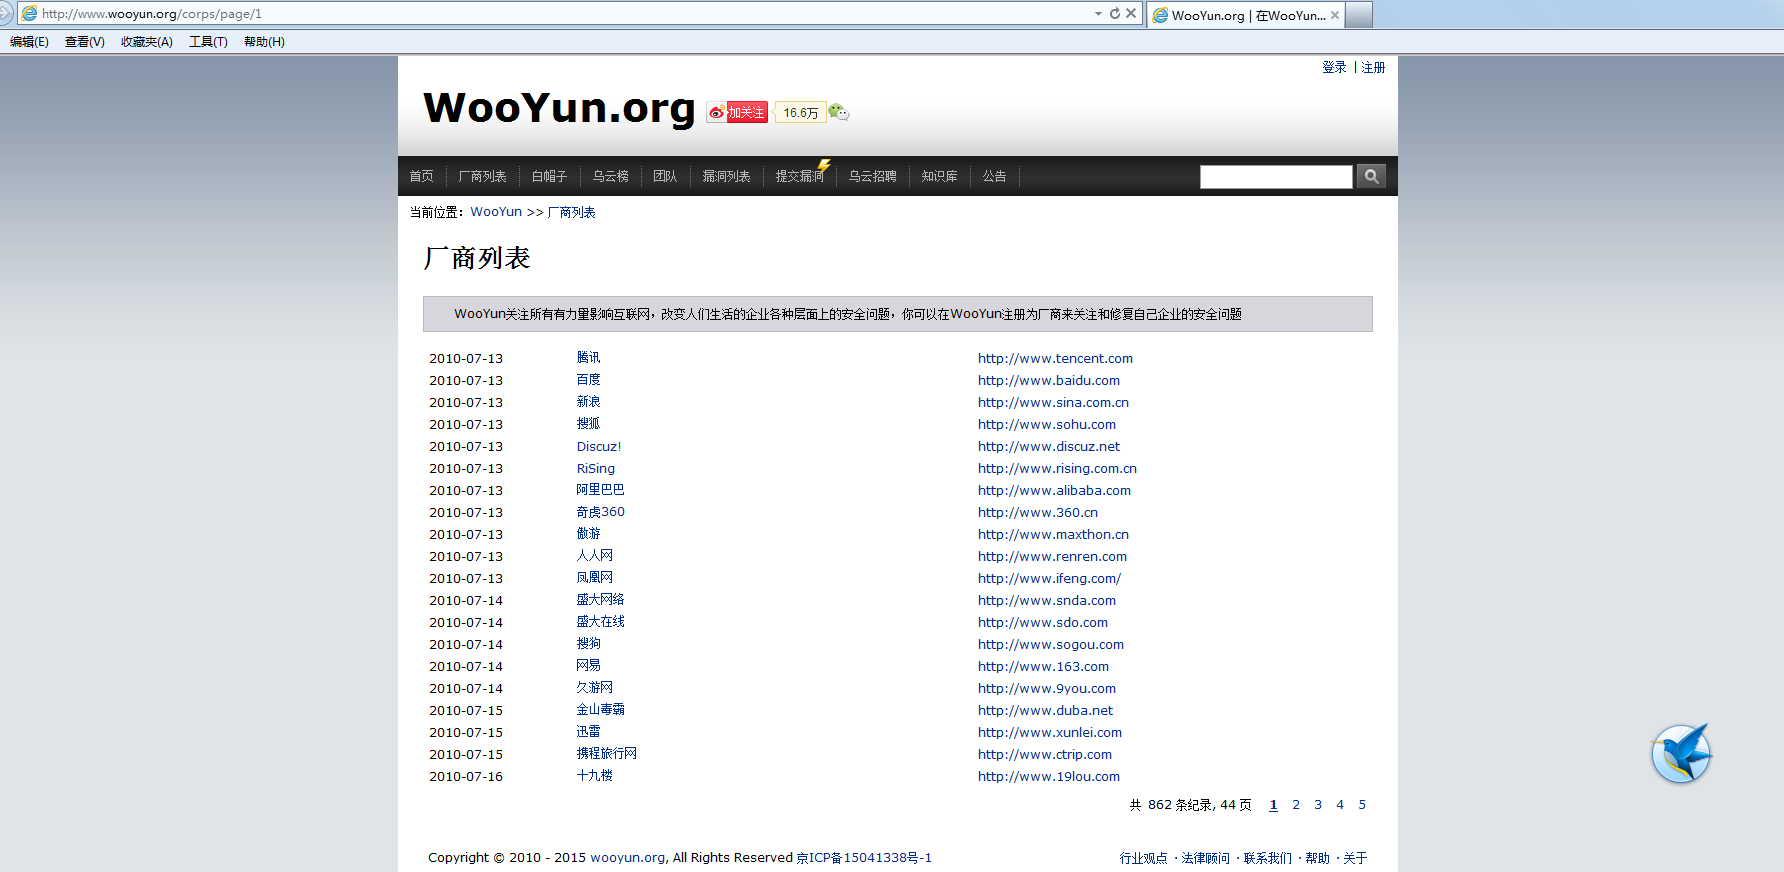Image resolution: width=1784 pixels, height=872 pixels.
Task: Open http://www.sohu.com link
Action: click(x=1047, y=424)
